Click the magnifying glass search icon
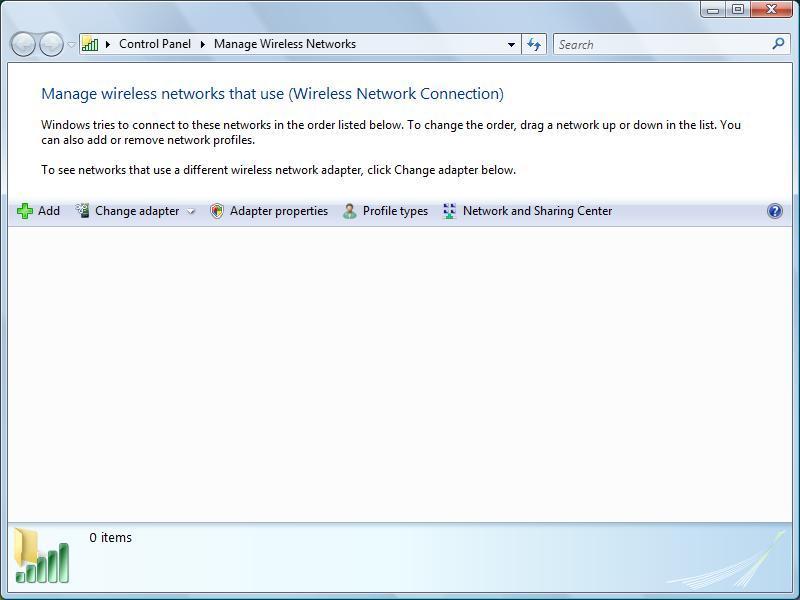800x600 pixels. [x=778, y=44]
